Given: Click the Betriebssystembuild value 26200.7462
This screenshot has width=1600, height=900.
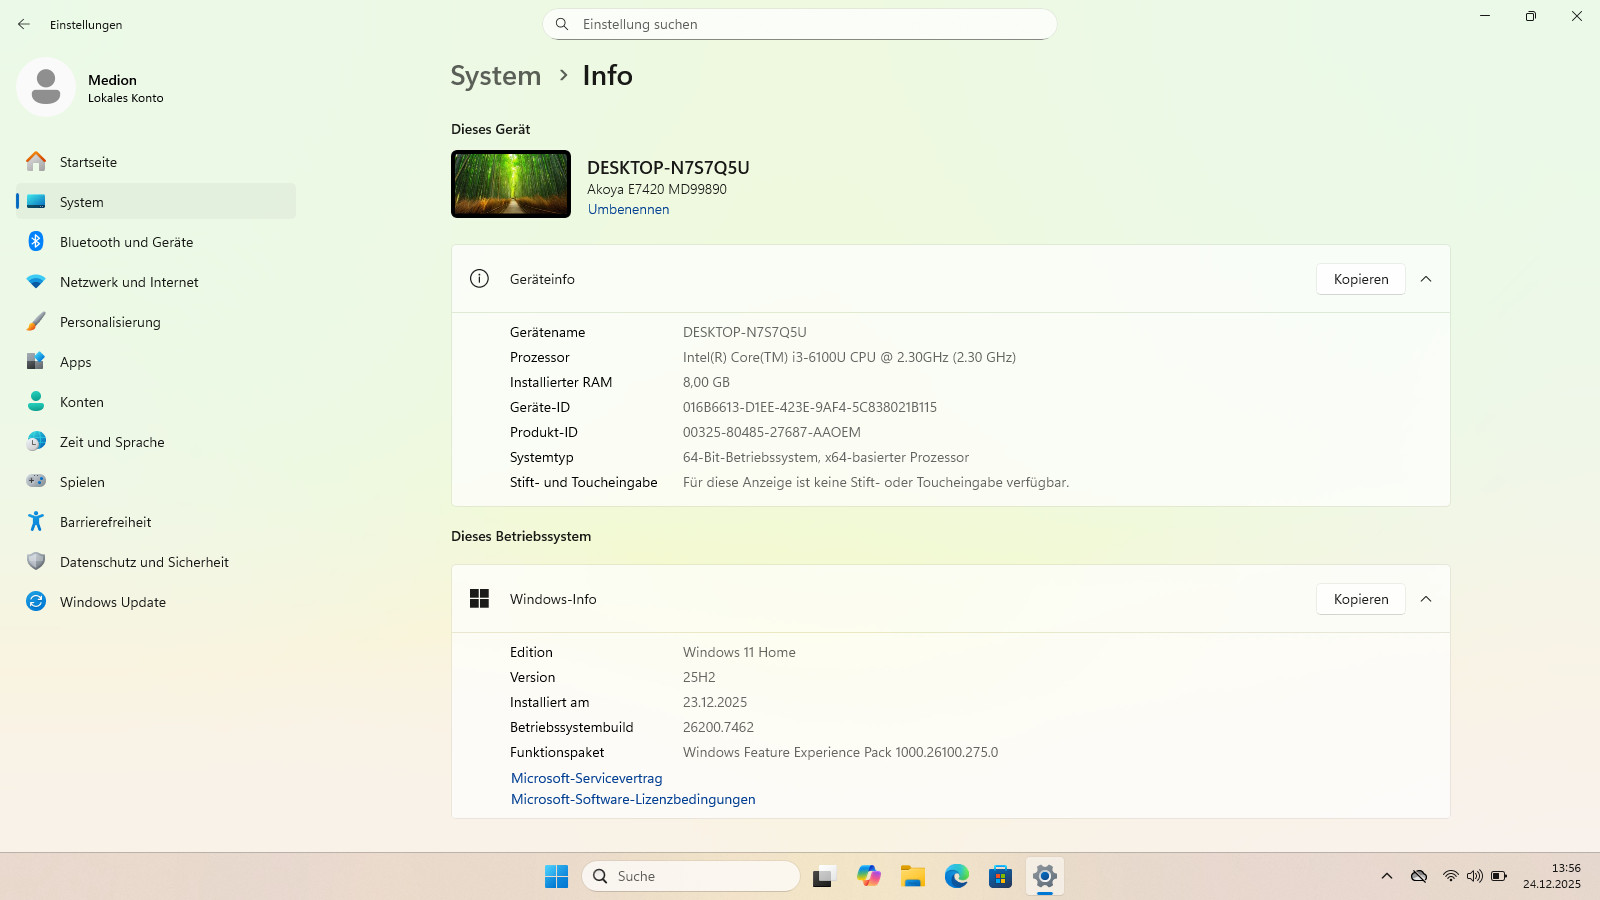Looking at the screenshot, I should click(x=718, y=727).
